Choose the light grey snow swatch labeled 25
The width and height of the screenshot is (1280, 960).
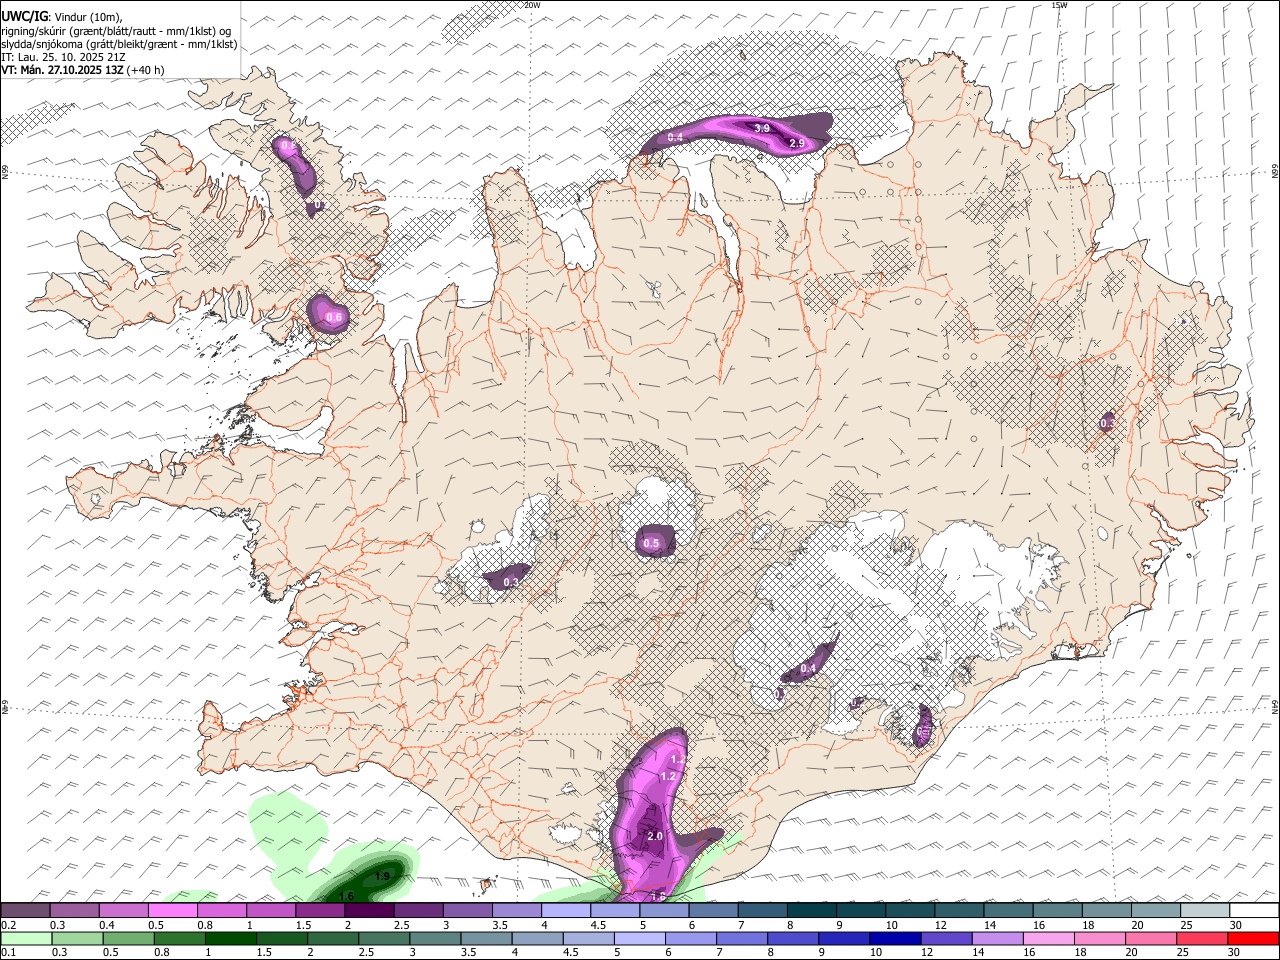[x=1205, y=911]
